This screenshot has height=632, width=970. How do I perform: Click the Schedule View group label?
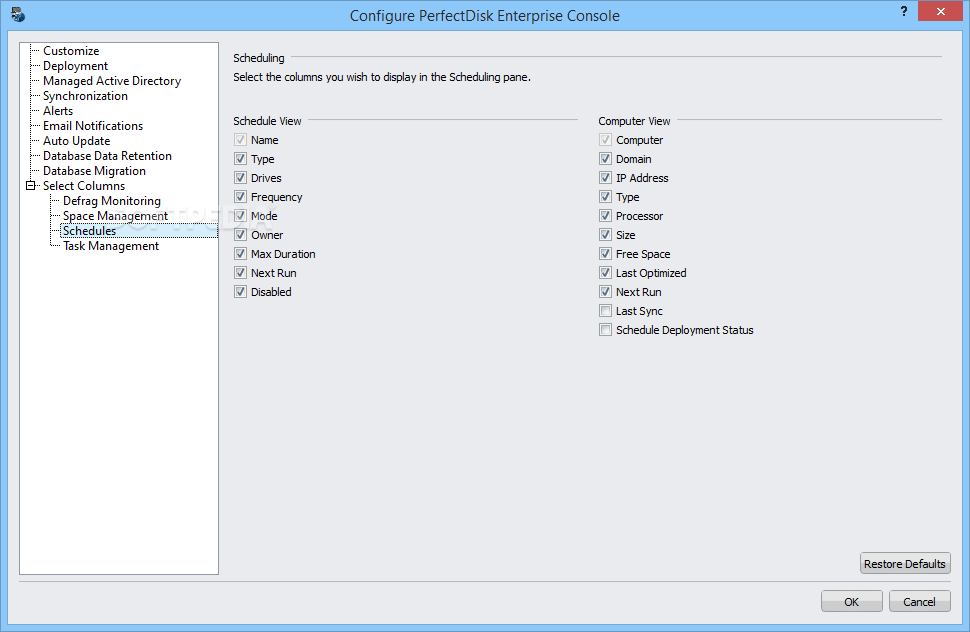(267, 121)
